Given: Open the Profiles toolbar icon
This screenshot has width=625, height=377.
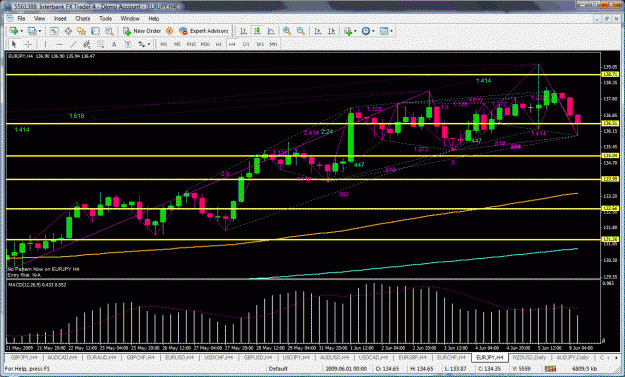Looking at the screenshot, I should 32,31.
